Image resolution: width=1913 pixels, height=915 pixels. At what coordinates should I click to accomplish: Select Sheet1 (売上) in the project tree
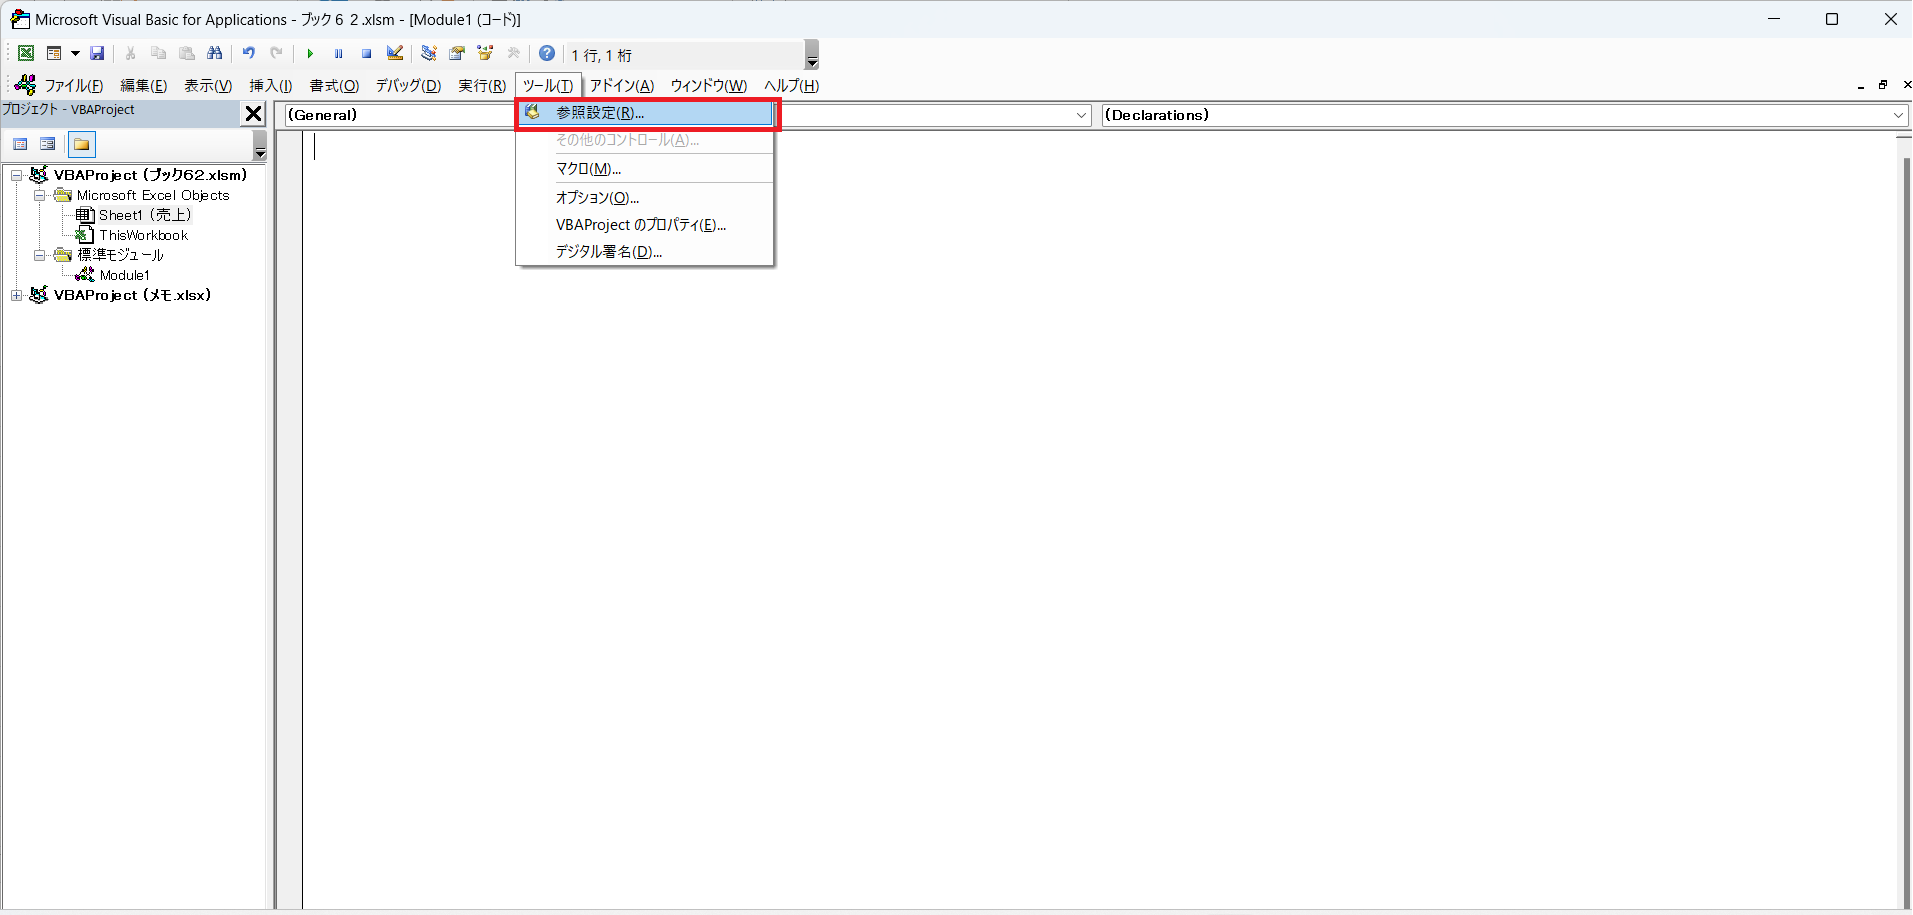click(145, 215)
